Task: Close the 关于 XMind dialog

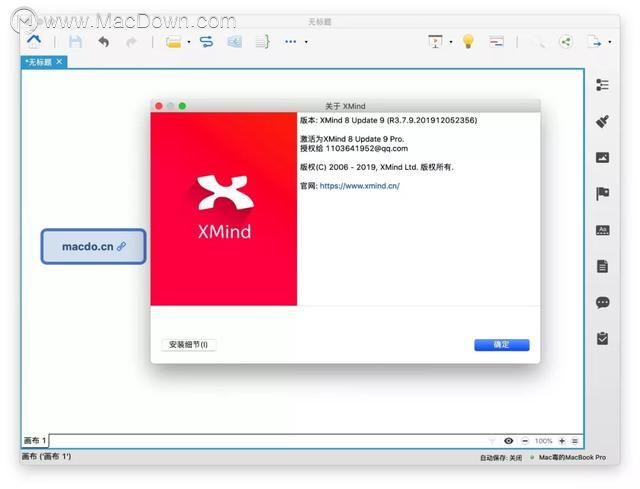Action: pos(159,106)
